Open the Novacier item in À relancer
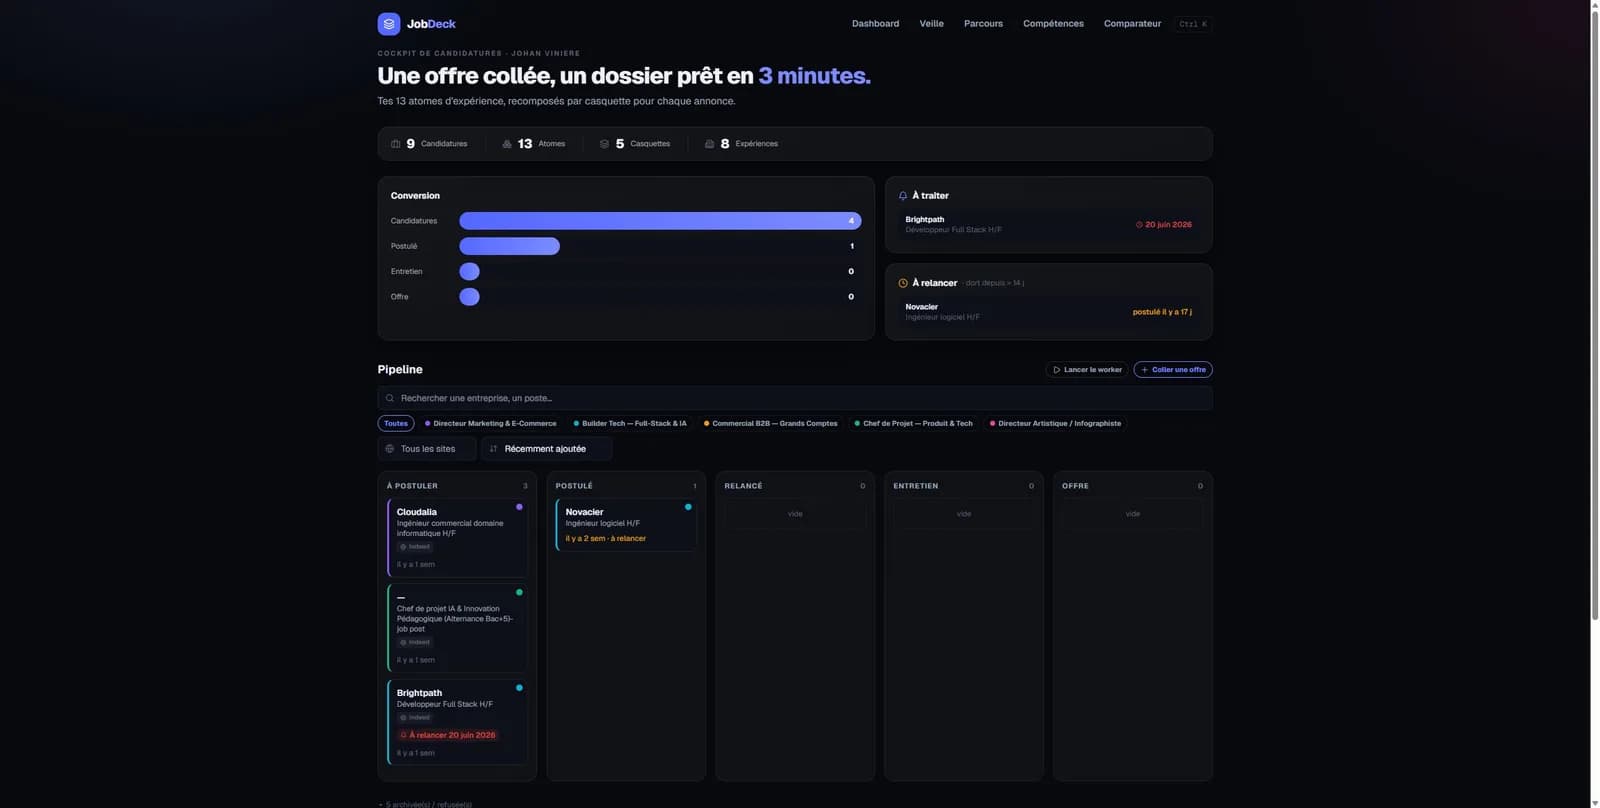This screenshot has width=1600, height=808. coord(1048,312)
